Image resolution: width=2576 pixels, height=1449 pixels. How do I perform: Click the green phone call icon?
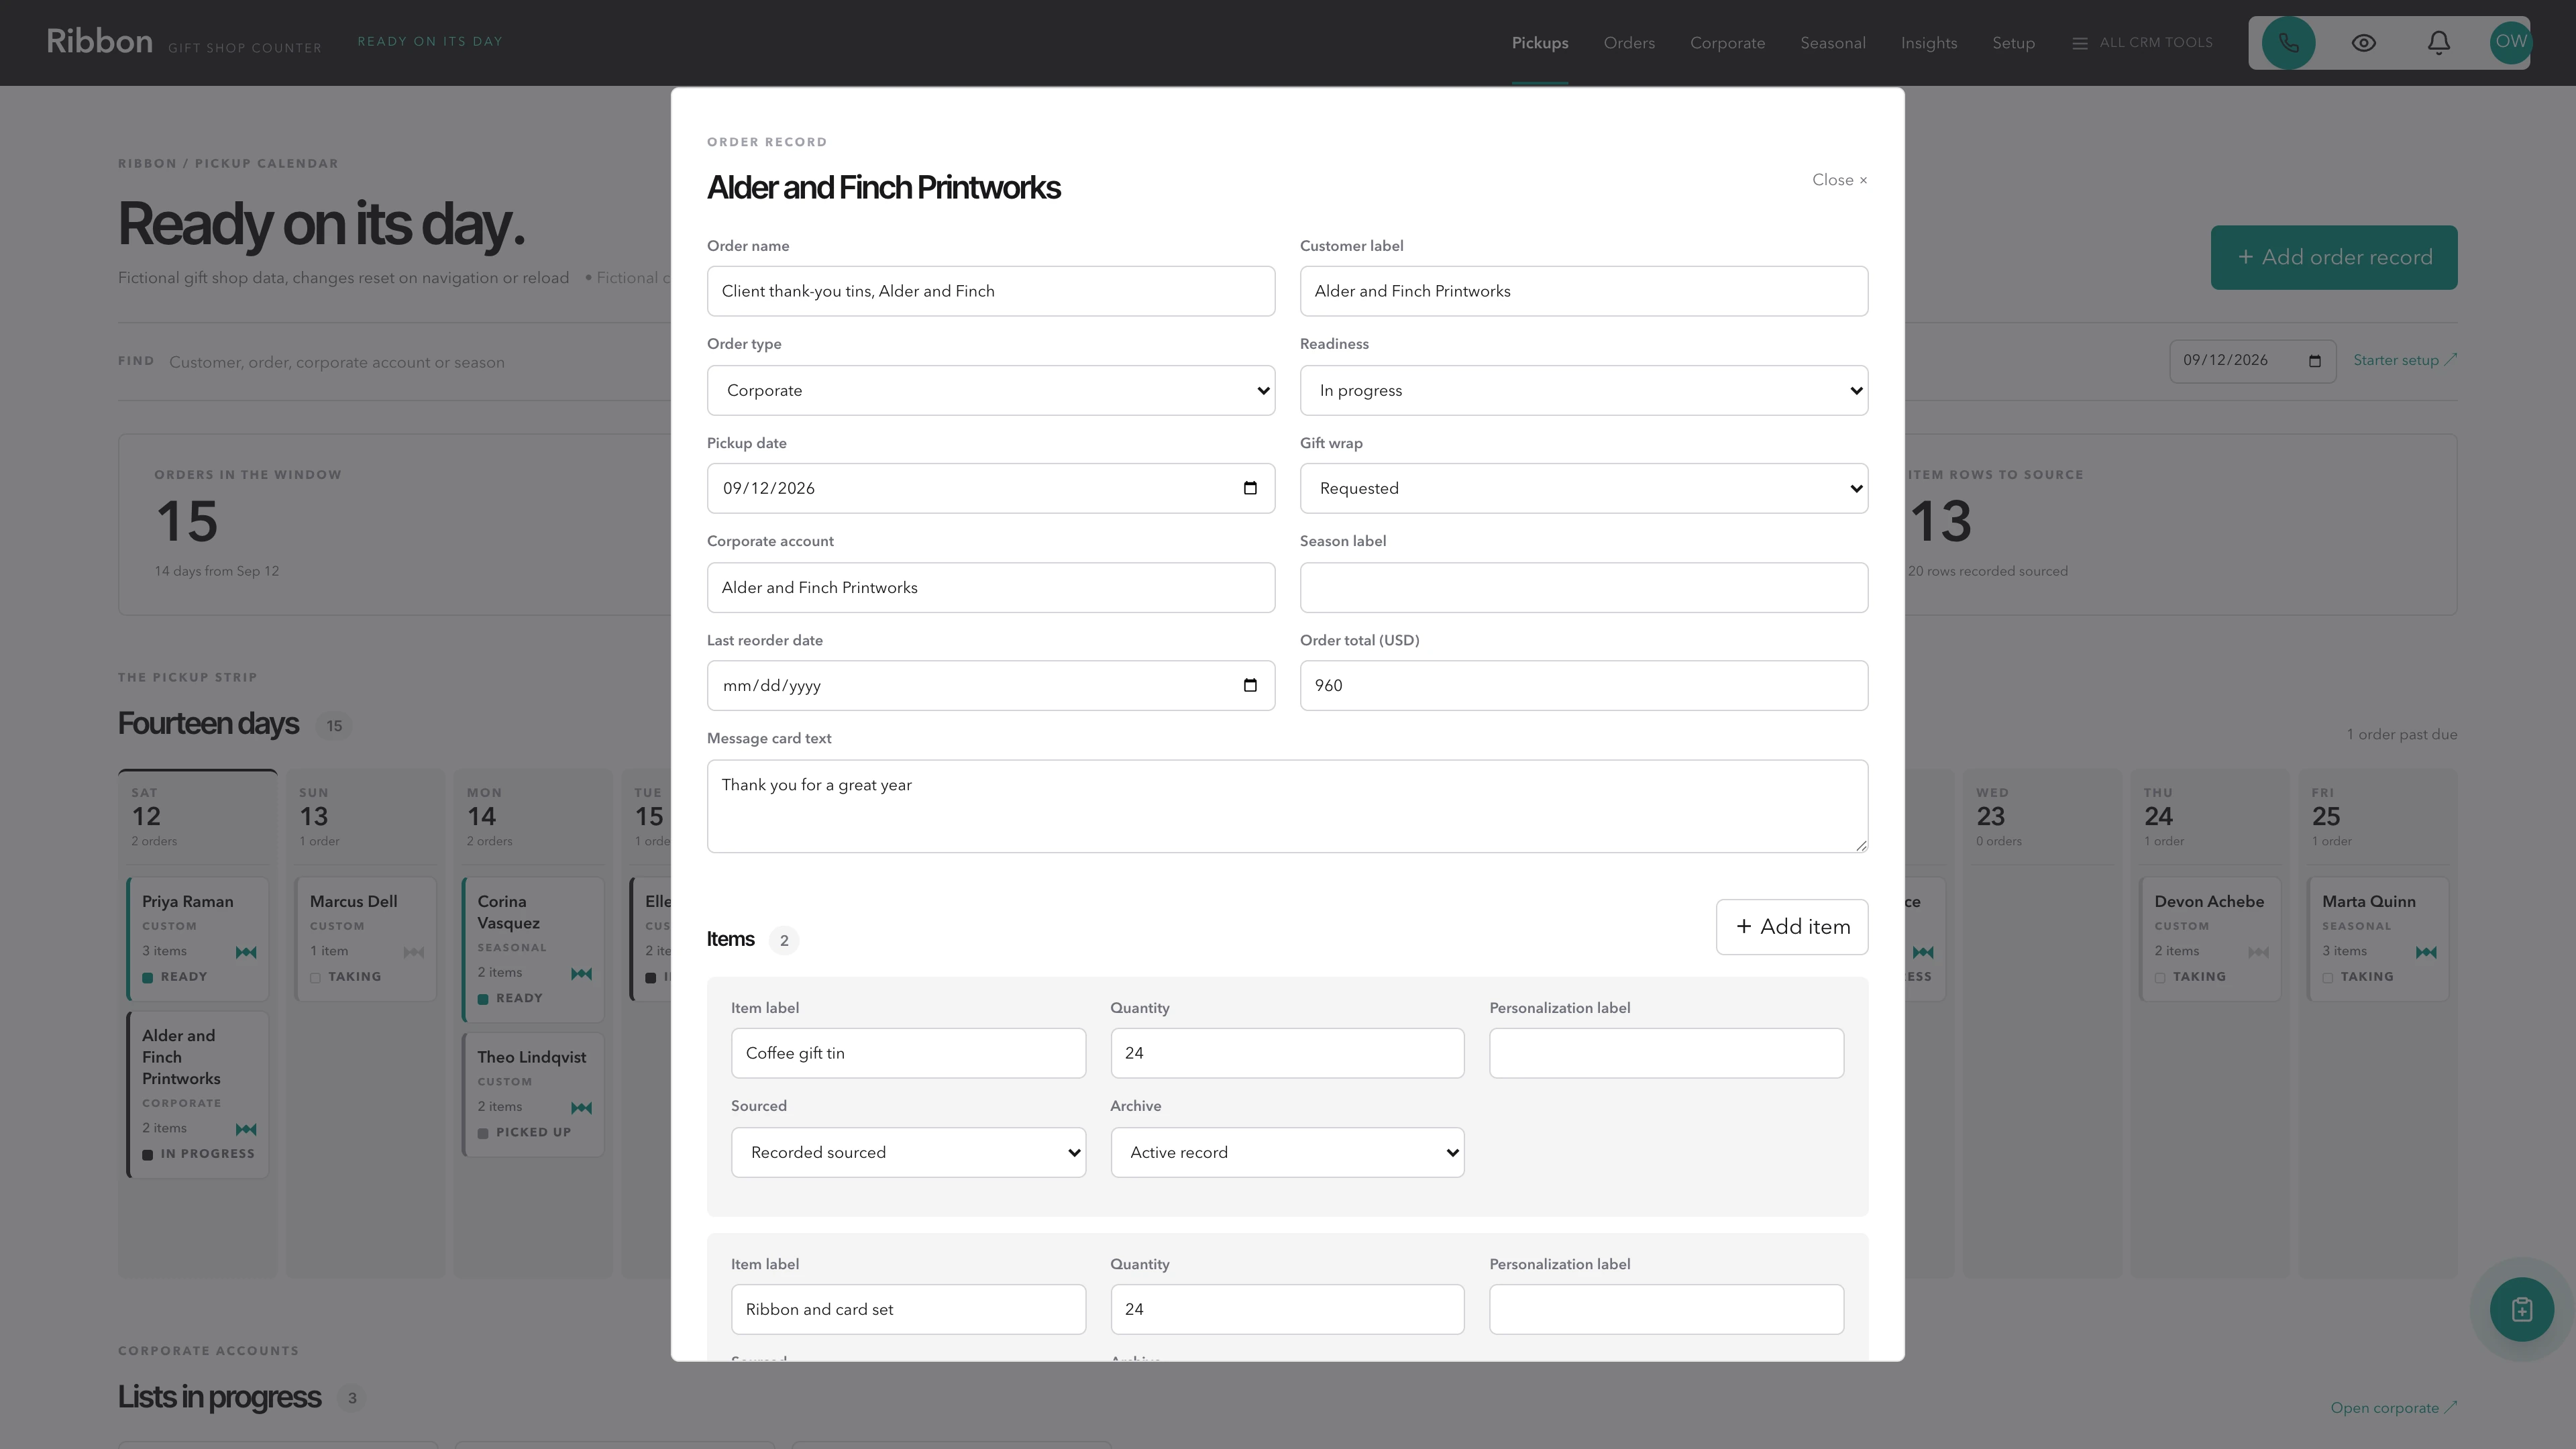point(2288,43)
